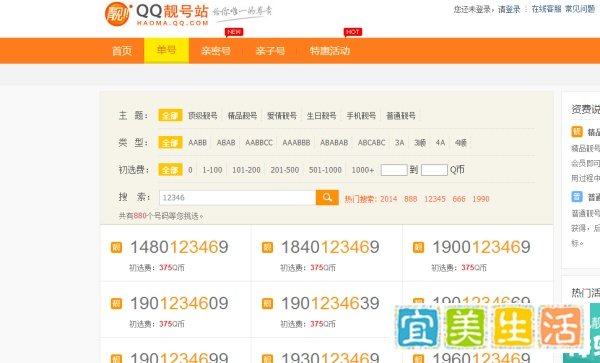The height and width of the screenshot is (363, 600).
Task: Filter by the 精品靓号 theme
Action: [242, 116]
